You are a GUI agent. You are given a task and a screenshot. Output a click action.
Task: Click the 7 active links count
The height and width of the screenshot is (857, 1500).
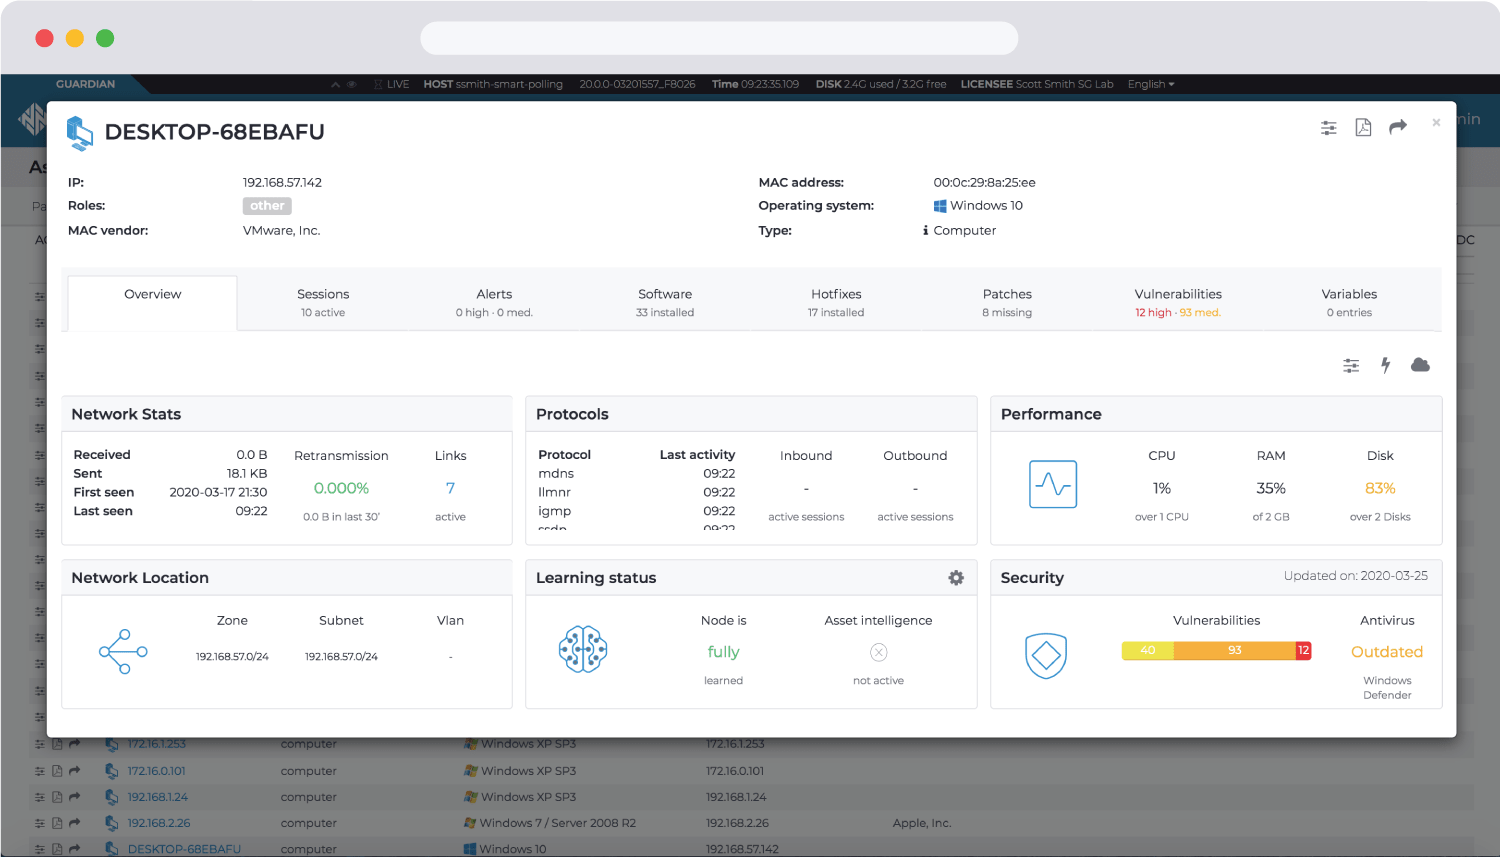(450, 488)
